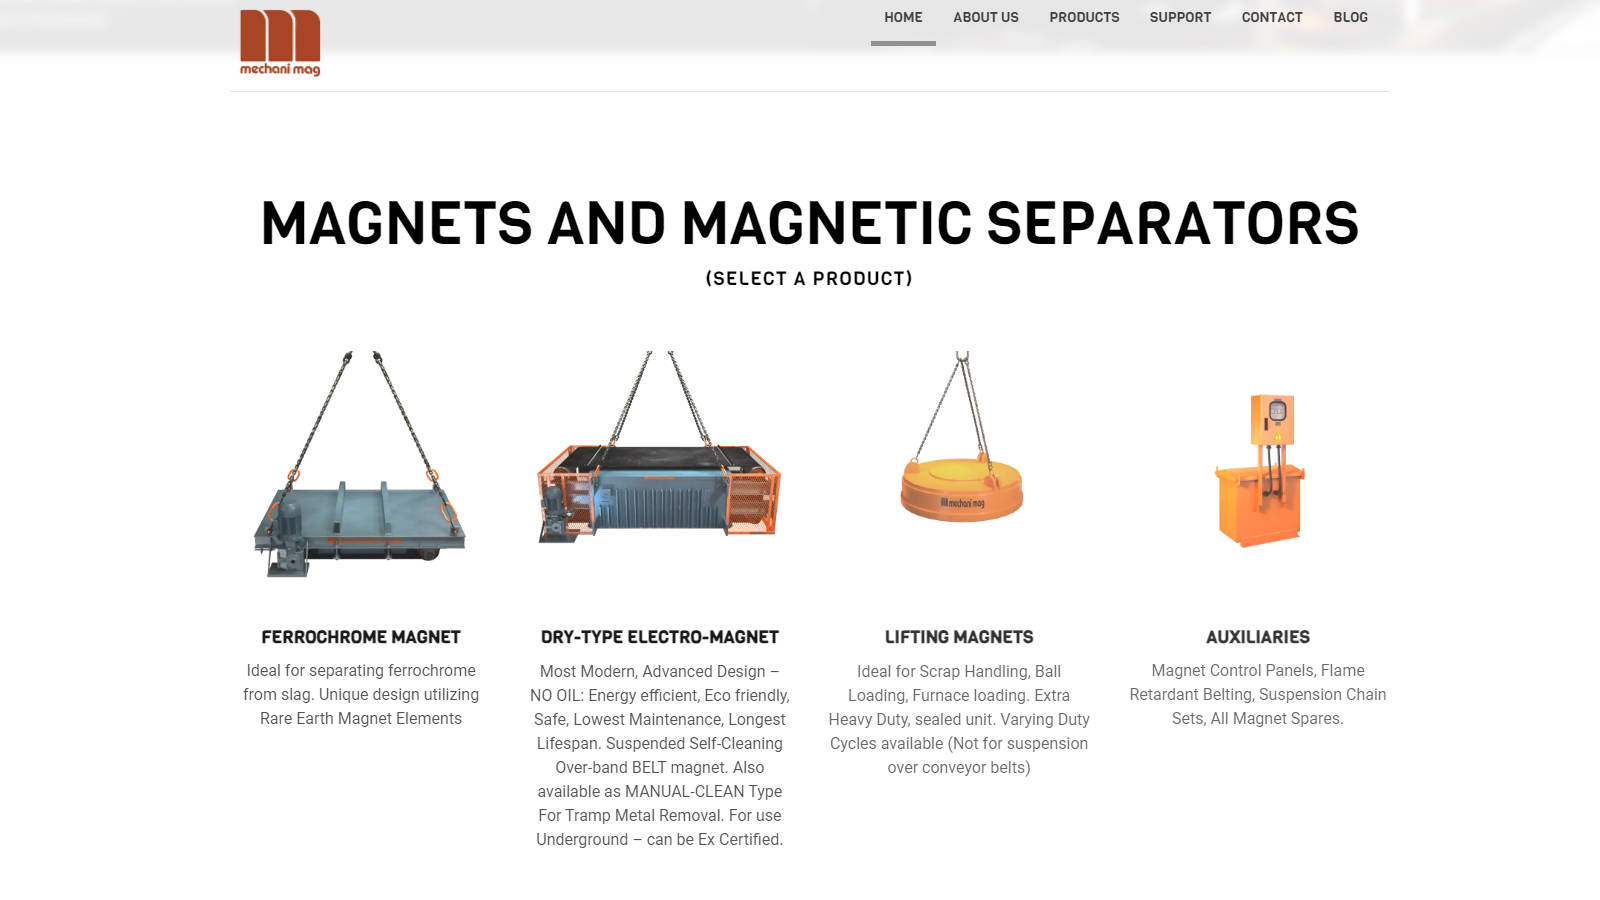
Task: Follow the Auxiliaries heading link
Action: tap(1258, 637)
